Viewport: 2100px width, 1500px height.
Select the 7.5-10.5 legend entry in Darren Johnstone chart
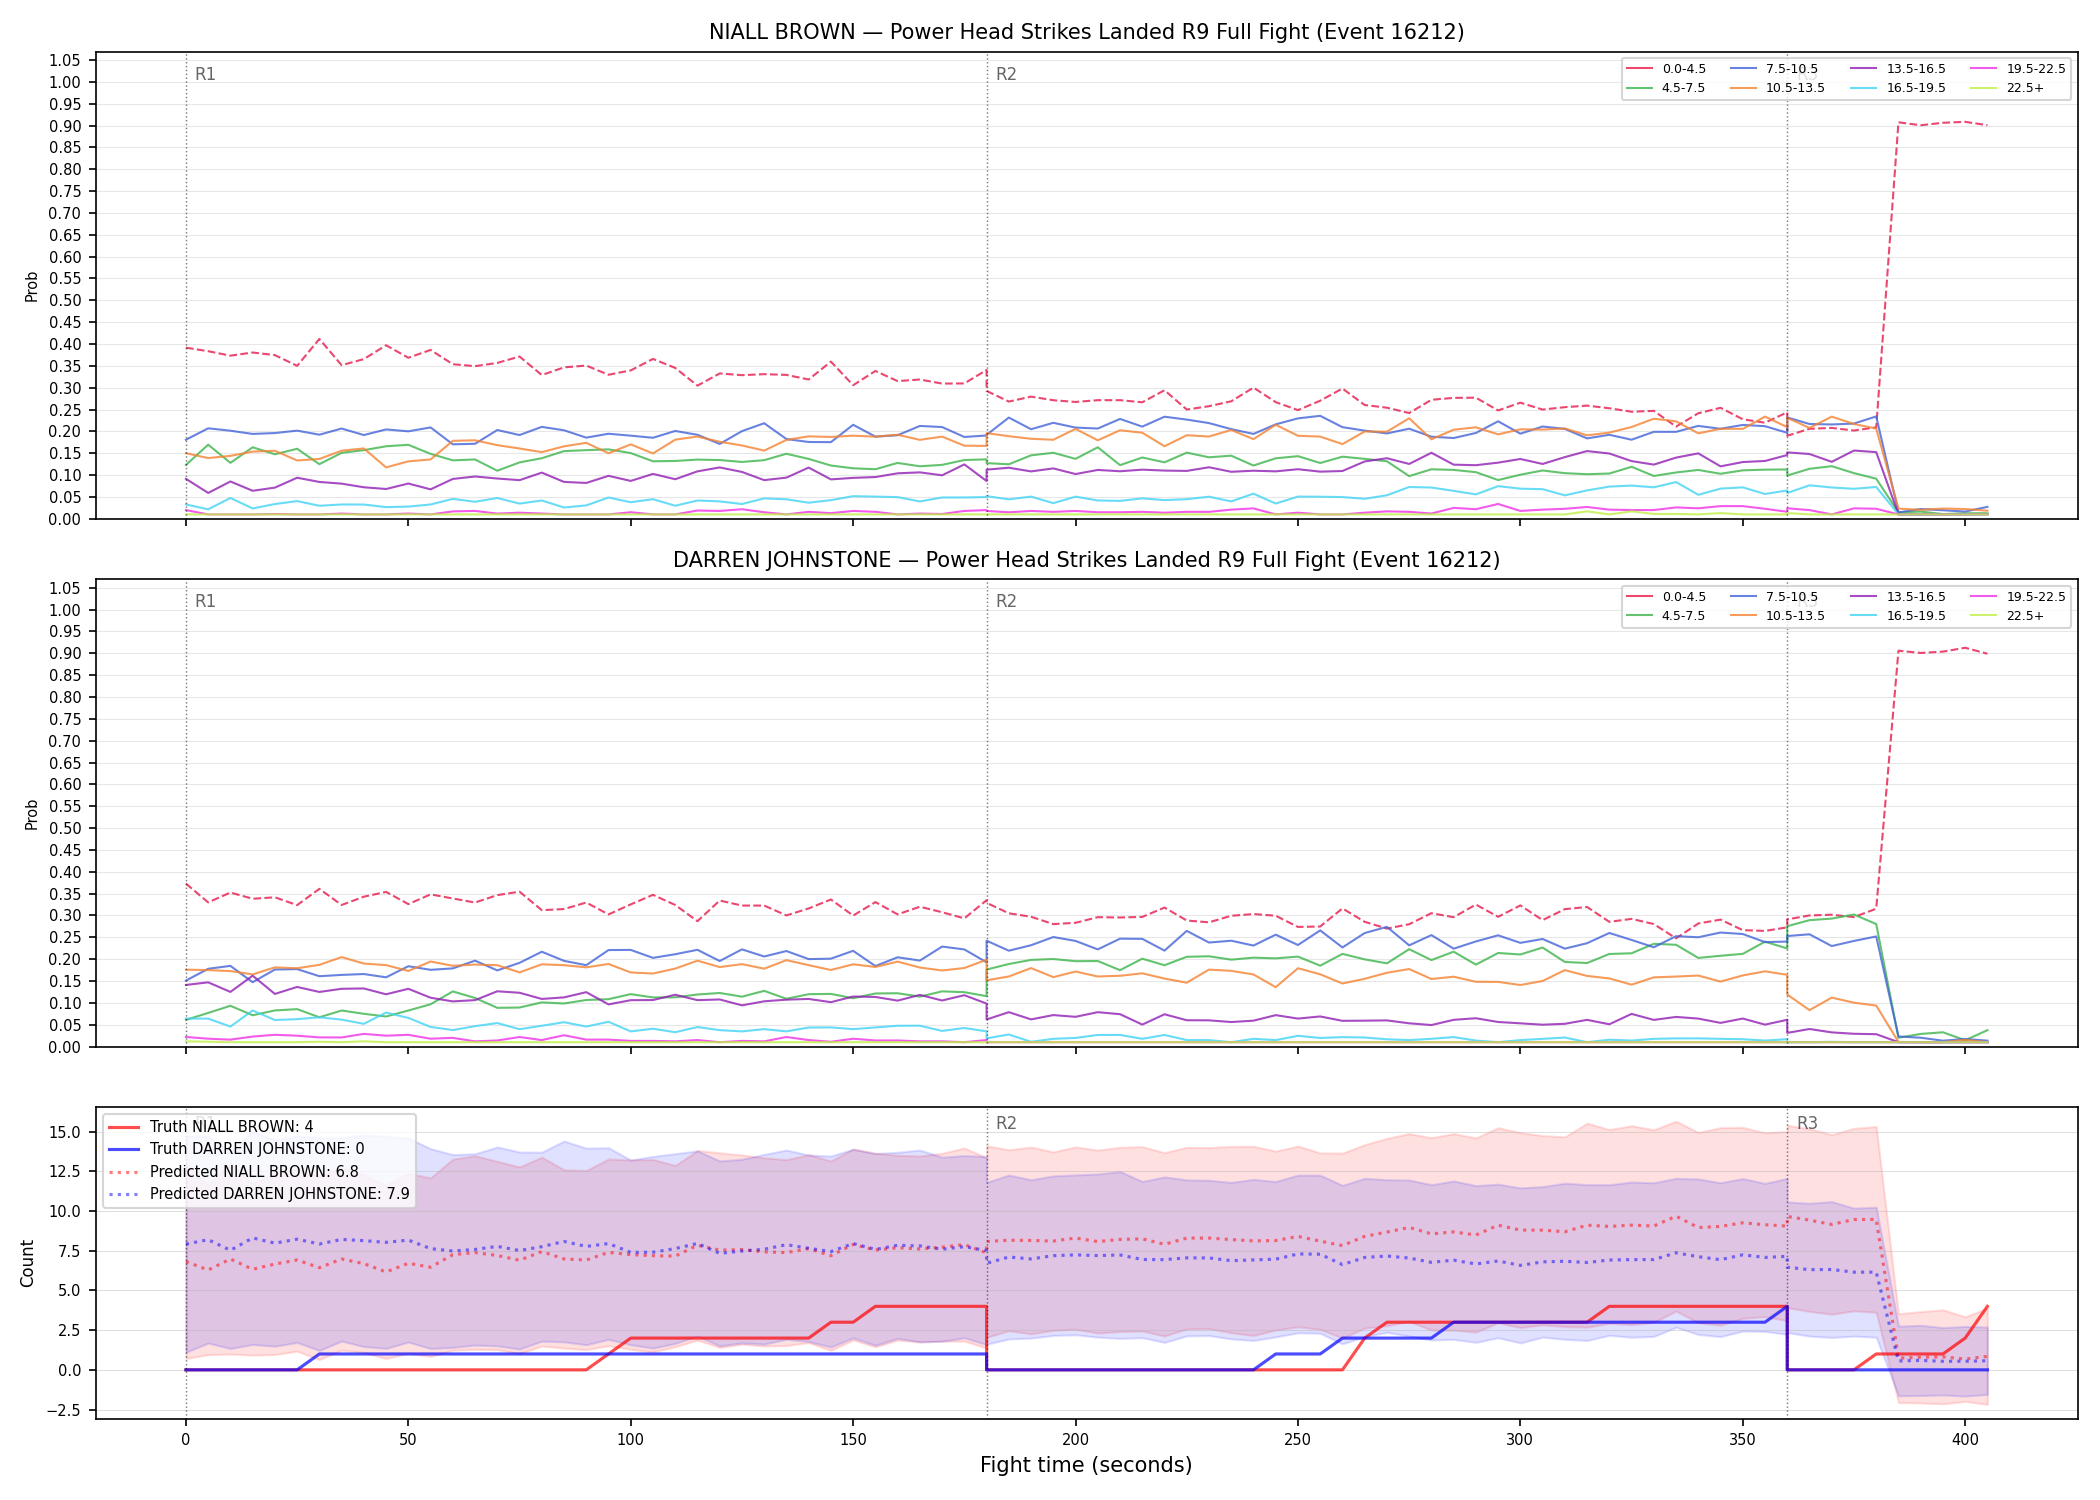pos(1774,597)
